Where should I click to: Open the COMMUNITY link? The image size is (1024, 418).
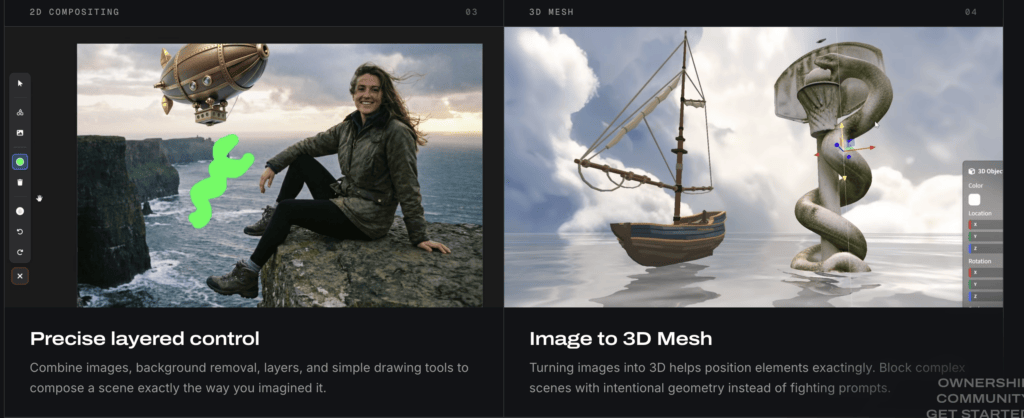pos(980,398)
